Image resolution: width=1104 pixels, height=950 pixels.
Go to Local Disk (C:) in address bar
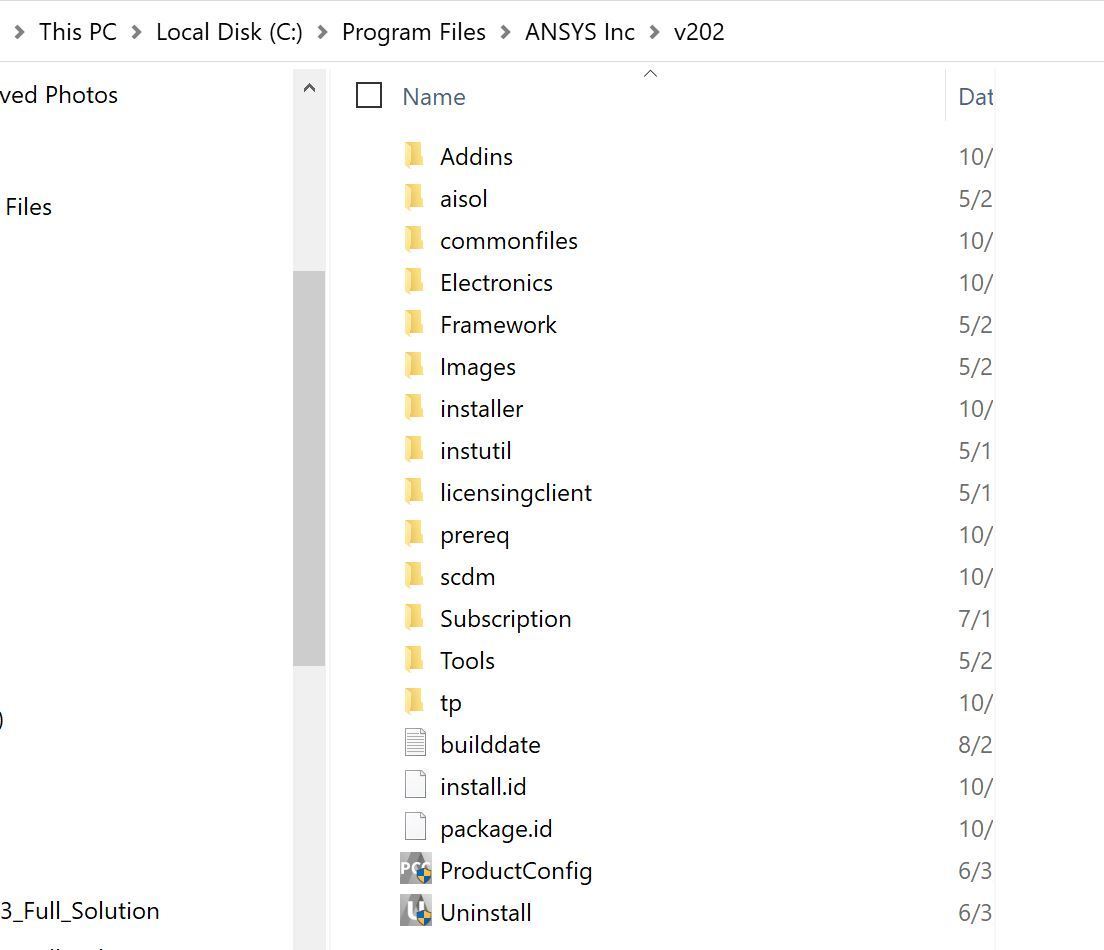(230, 32)
